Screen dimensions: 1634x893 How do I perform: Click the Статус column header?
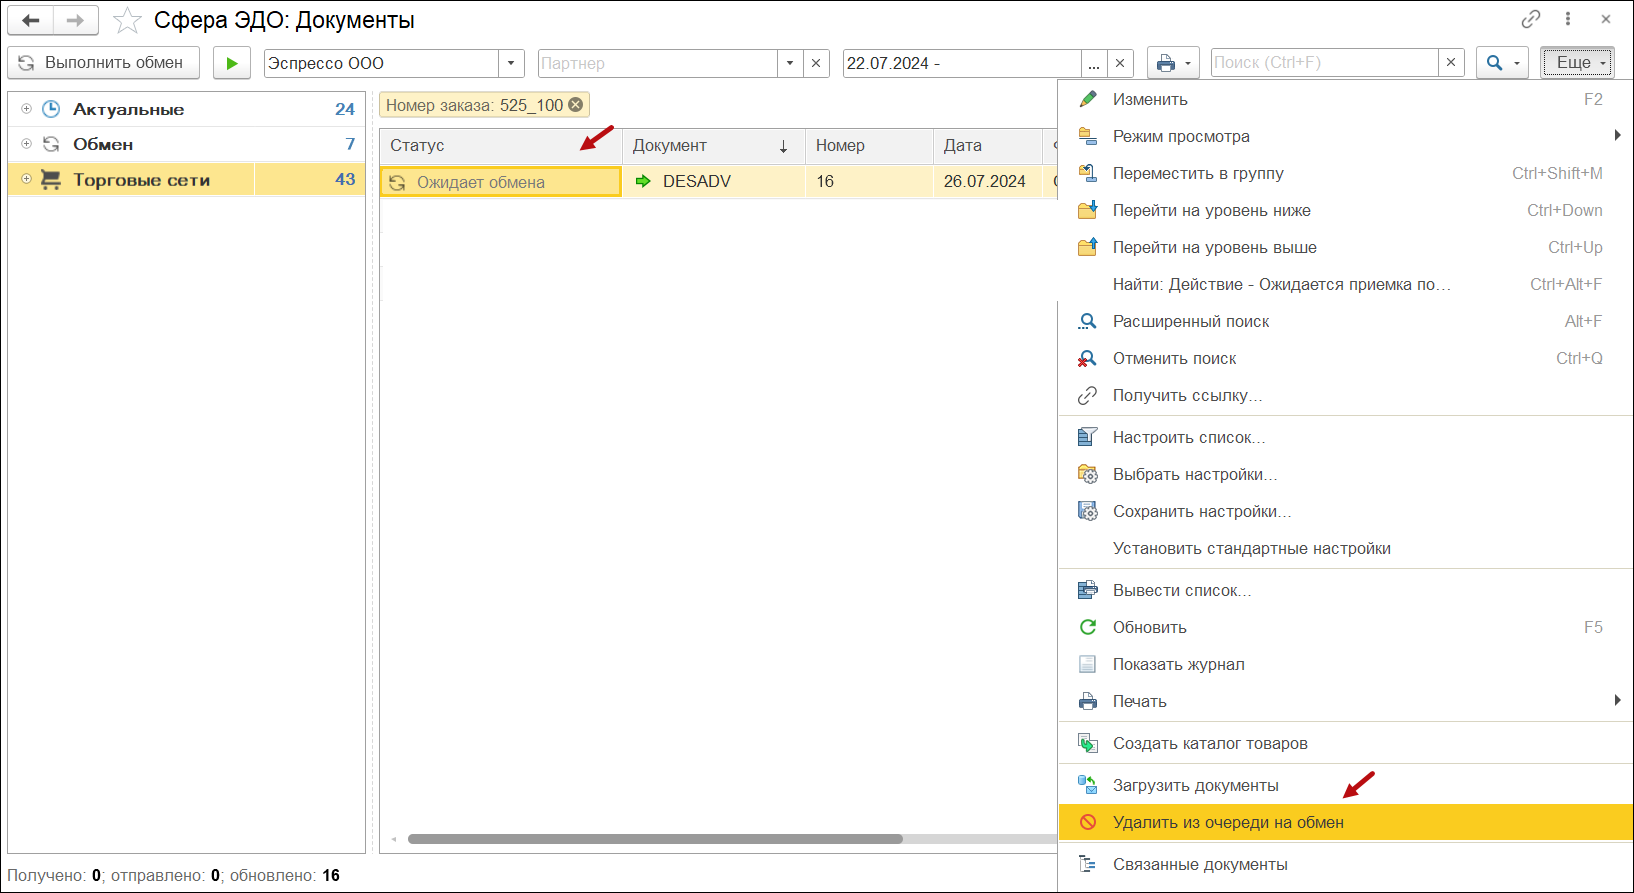[500, 146]
